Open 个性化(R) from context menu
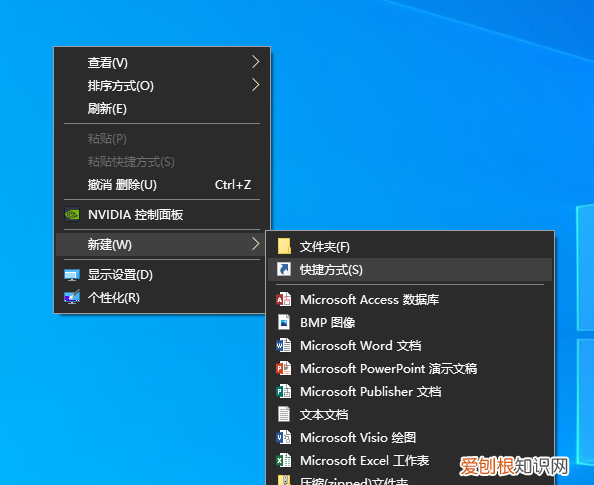Viewport: 594px width, 485px height. [x=161, y=297]
